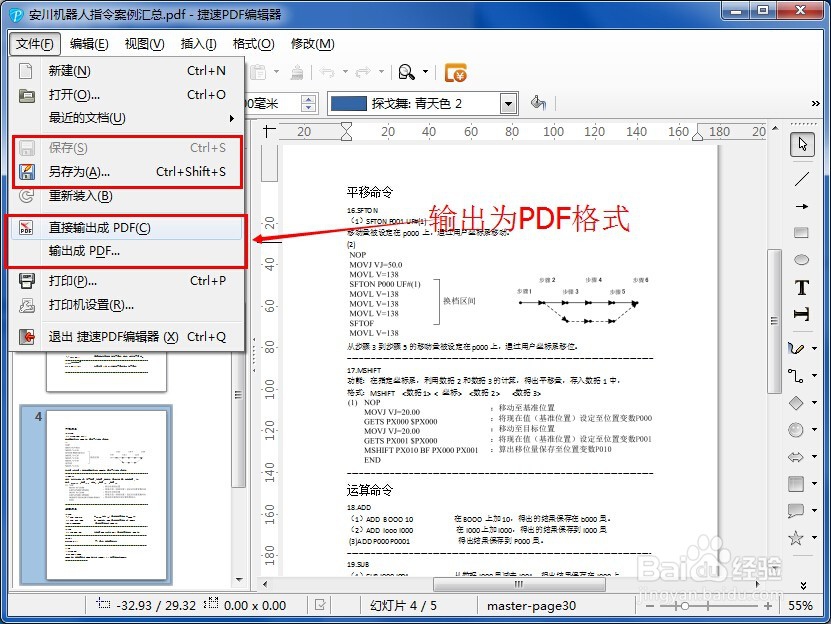
Task: Open the paste options dropdown arrow
Action: (276, 72)
